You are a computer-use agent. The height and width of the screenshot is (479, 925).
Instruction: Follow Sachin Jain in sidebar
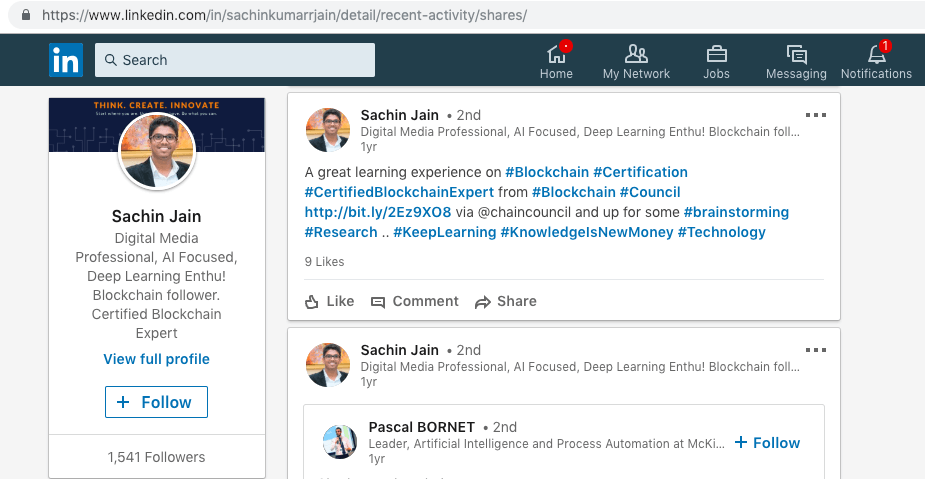click(x=156, y=402)
